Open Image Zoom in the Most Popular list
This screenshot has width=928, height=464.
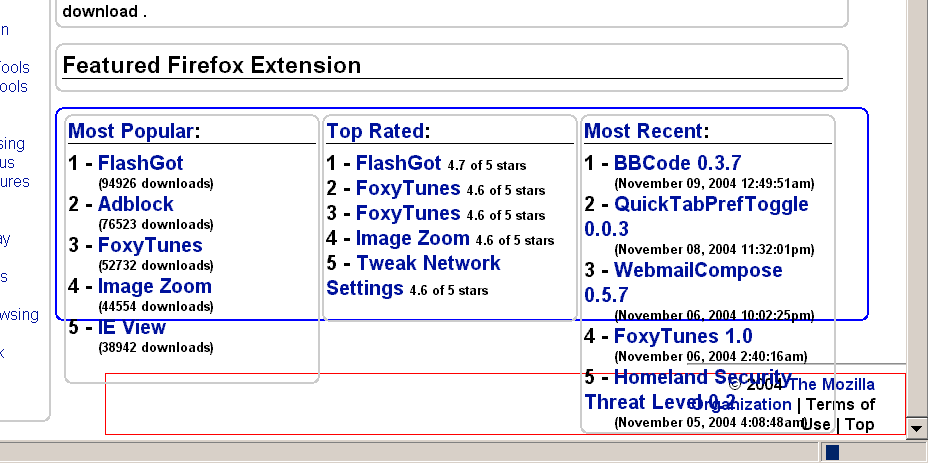coord(154,286)
